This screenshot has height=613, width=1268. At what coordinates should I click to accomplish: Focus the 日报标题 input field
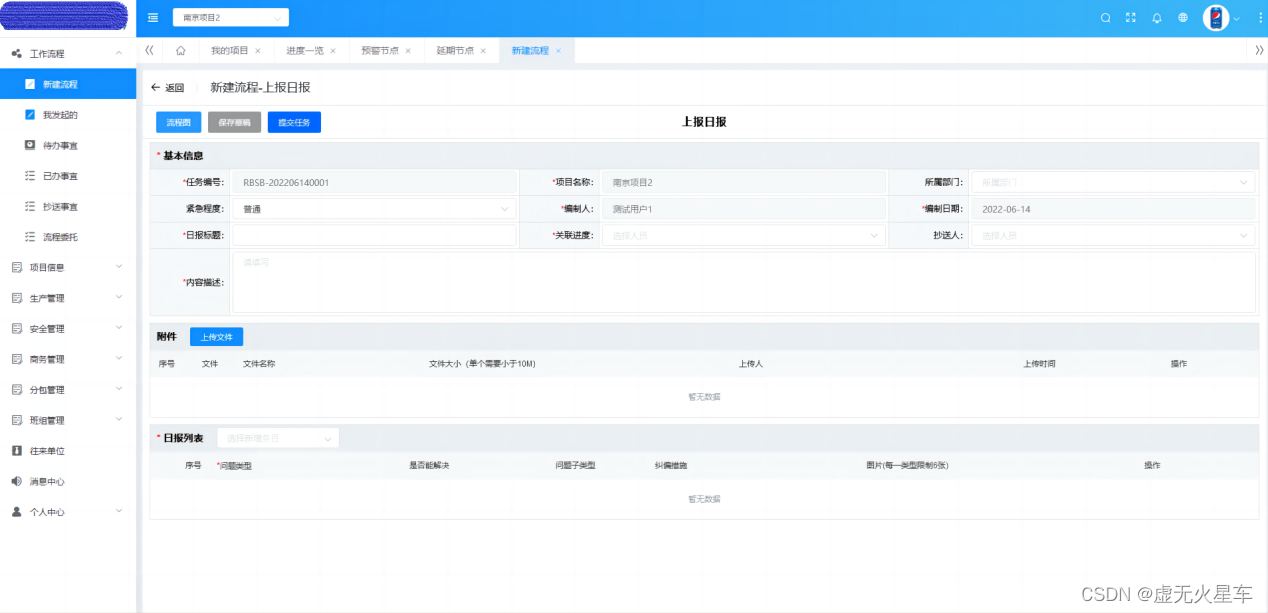point(375,235)
